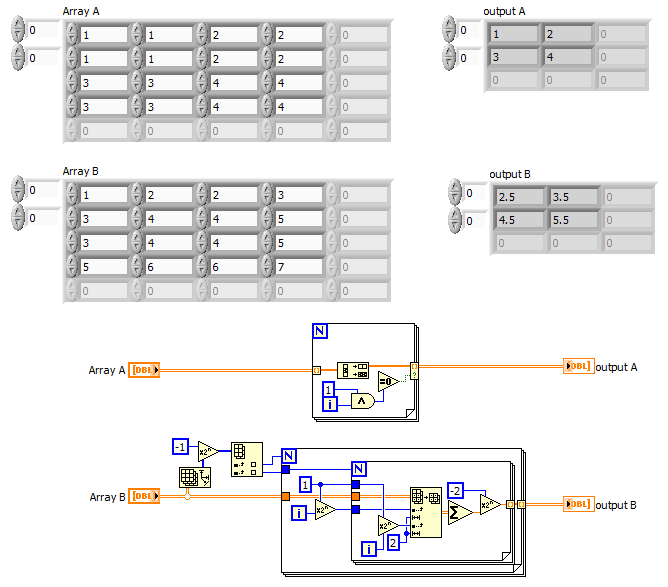668x587 pixels.
Task: Click the Equal To Zero comparison node
Action: [389, 382]
